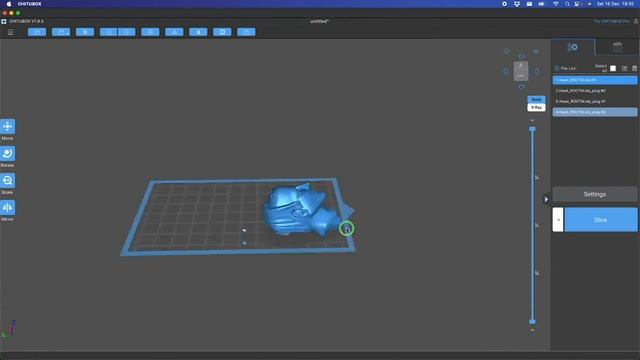Click the trash delete icon in File List header
The width and height of the screenshot is (640, 360).
coord(634,69)
